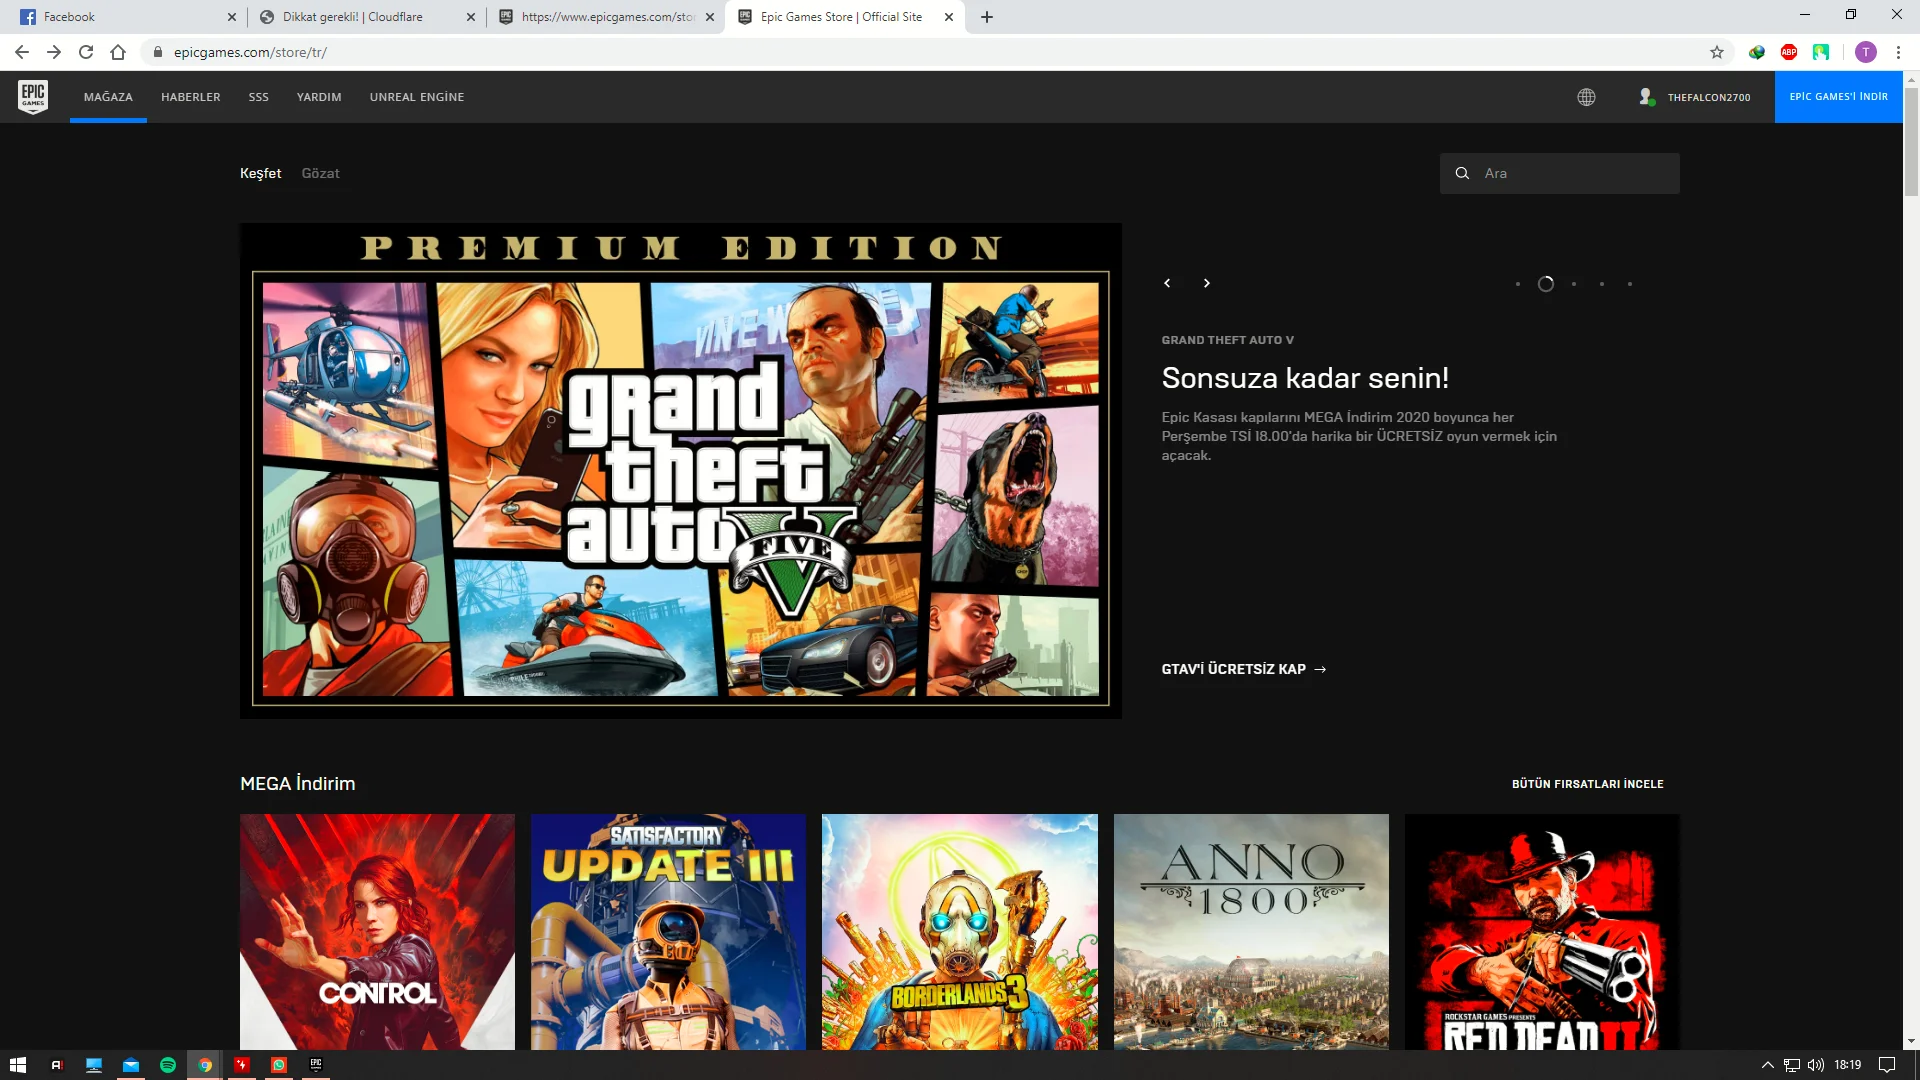
Task: Show the previous carousel slide arrow
Action: (x=1167, y=283)
